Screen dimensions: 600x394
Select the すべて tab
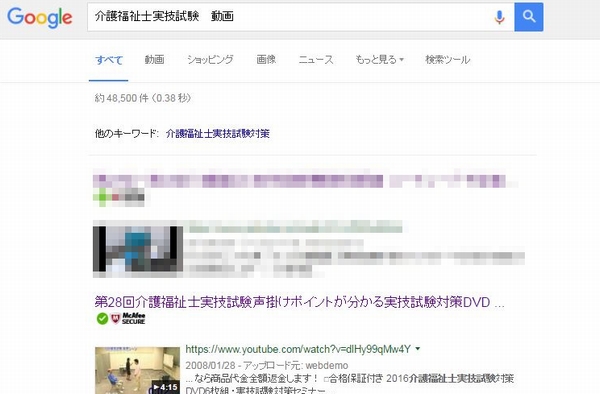[109, 60]
